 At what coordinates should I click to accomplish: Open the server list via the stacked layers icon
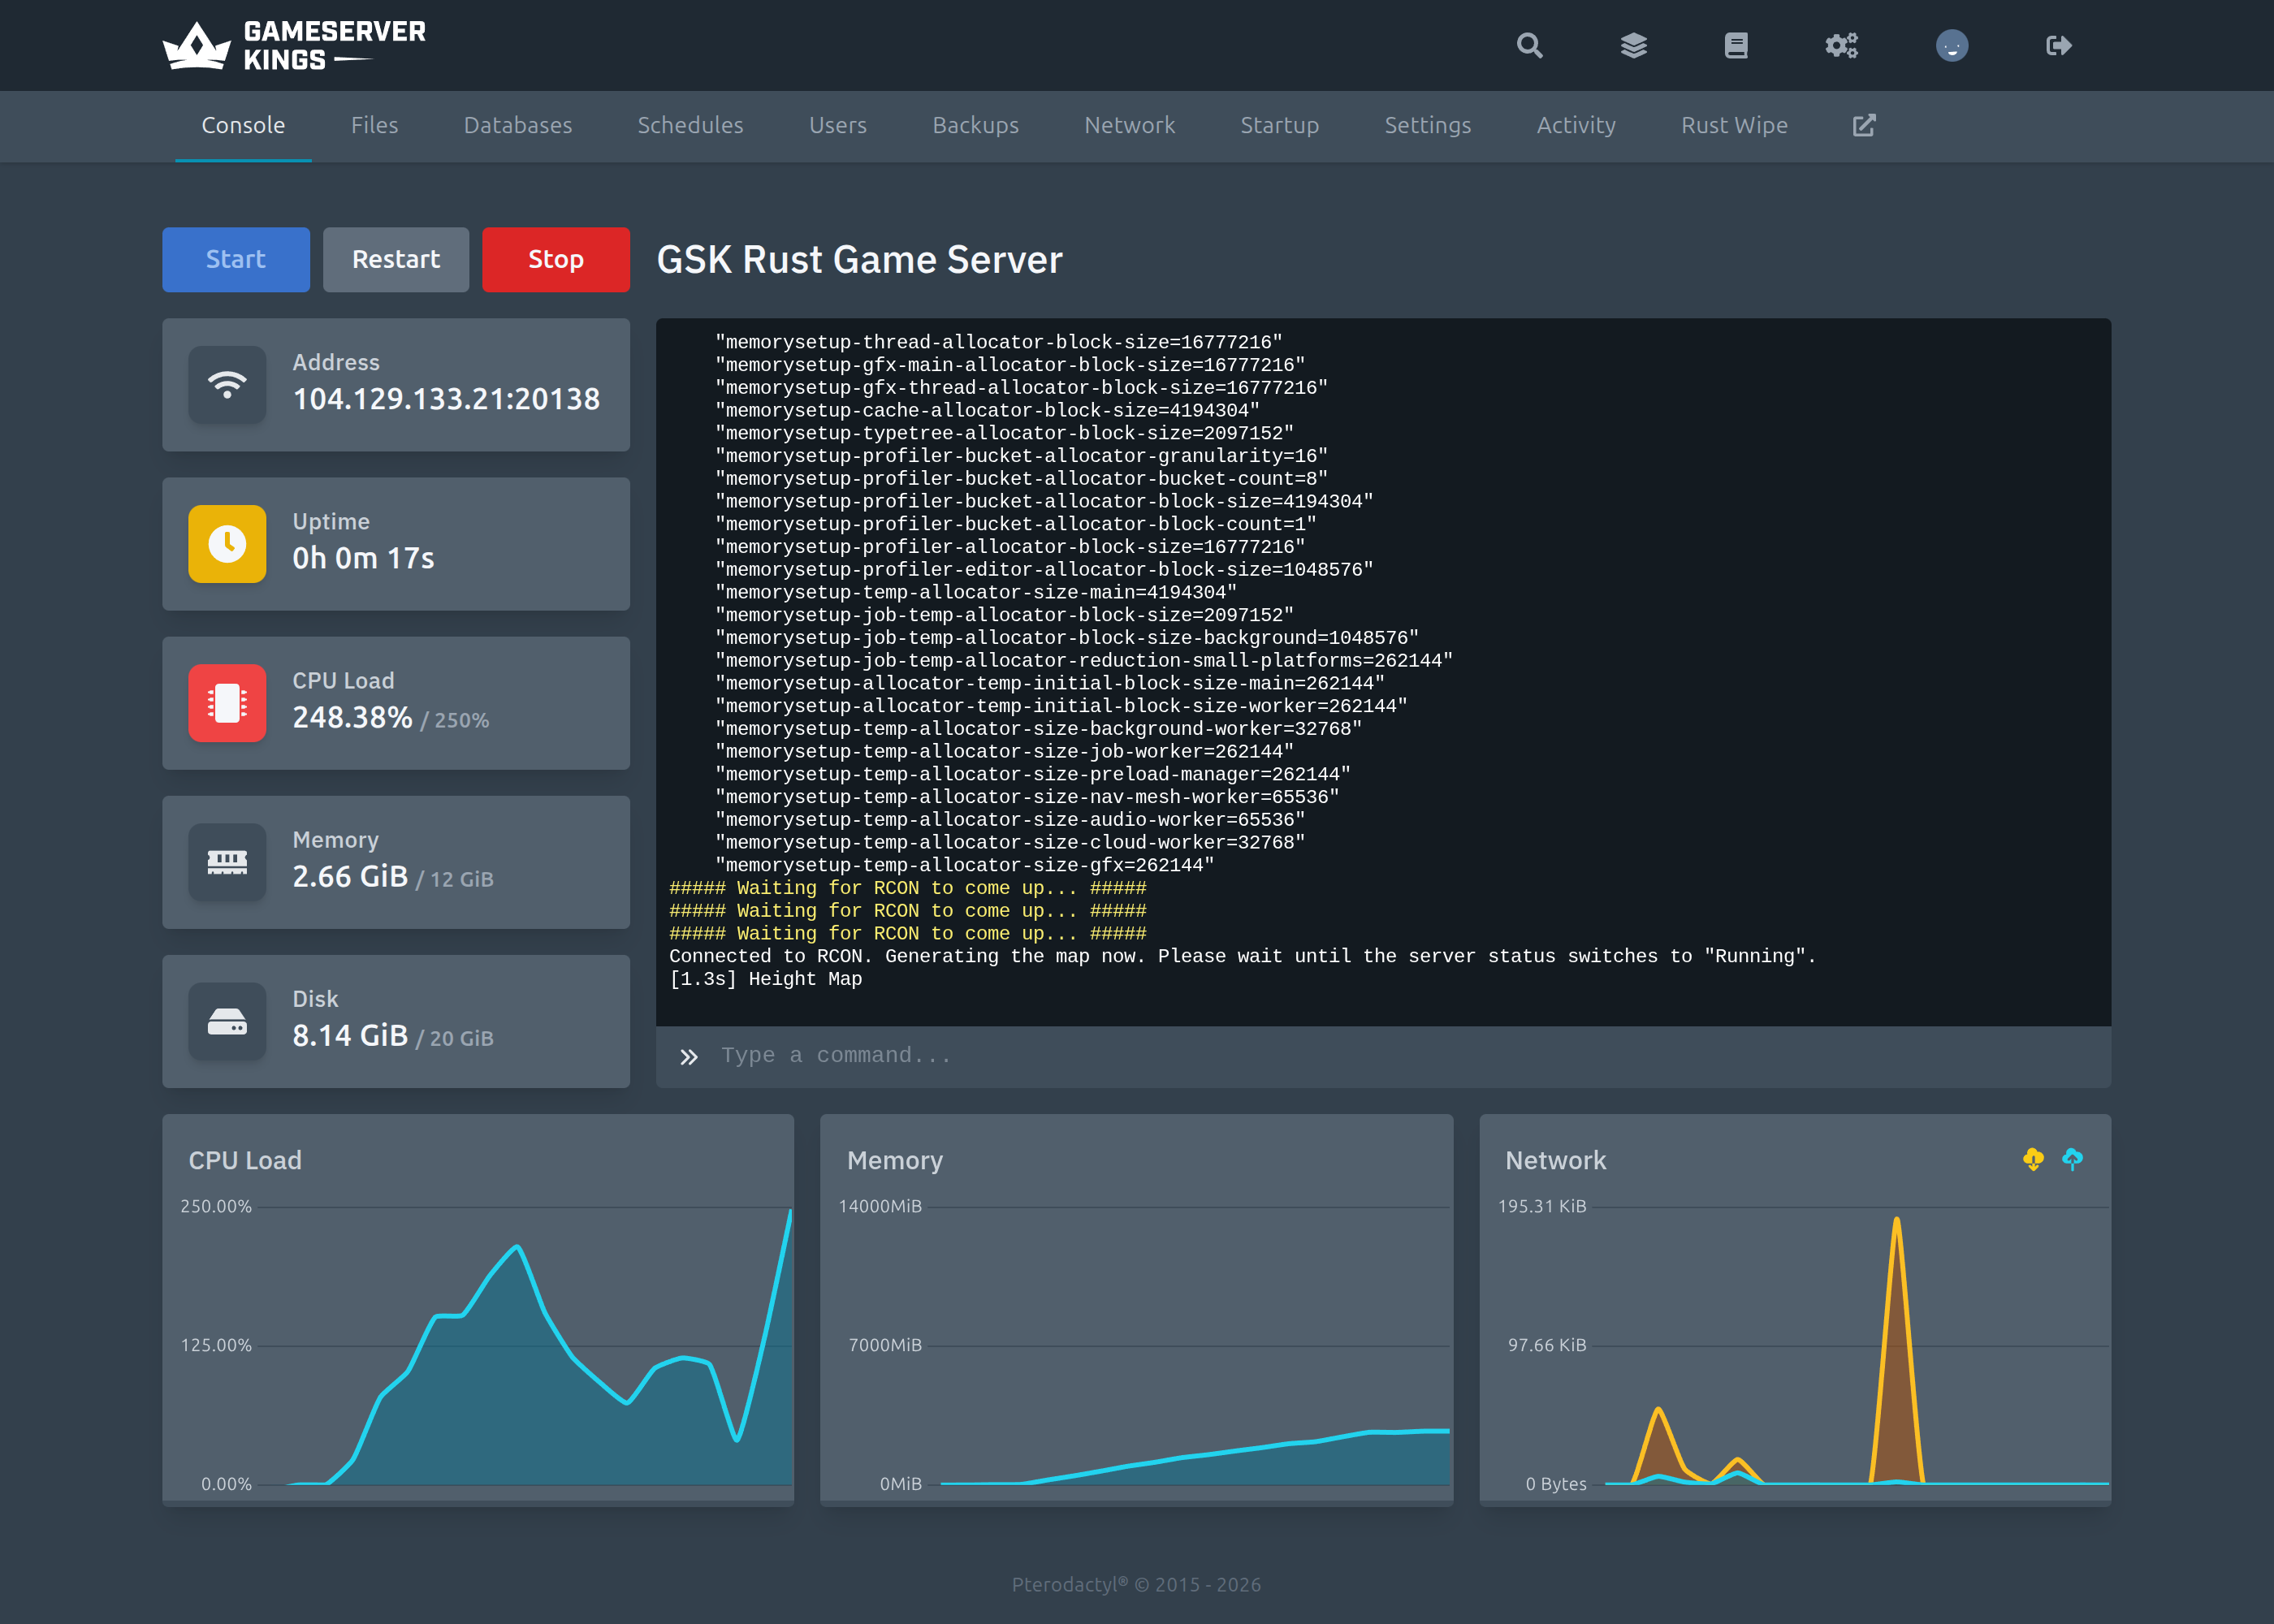[1634, 45]
